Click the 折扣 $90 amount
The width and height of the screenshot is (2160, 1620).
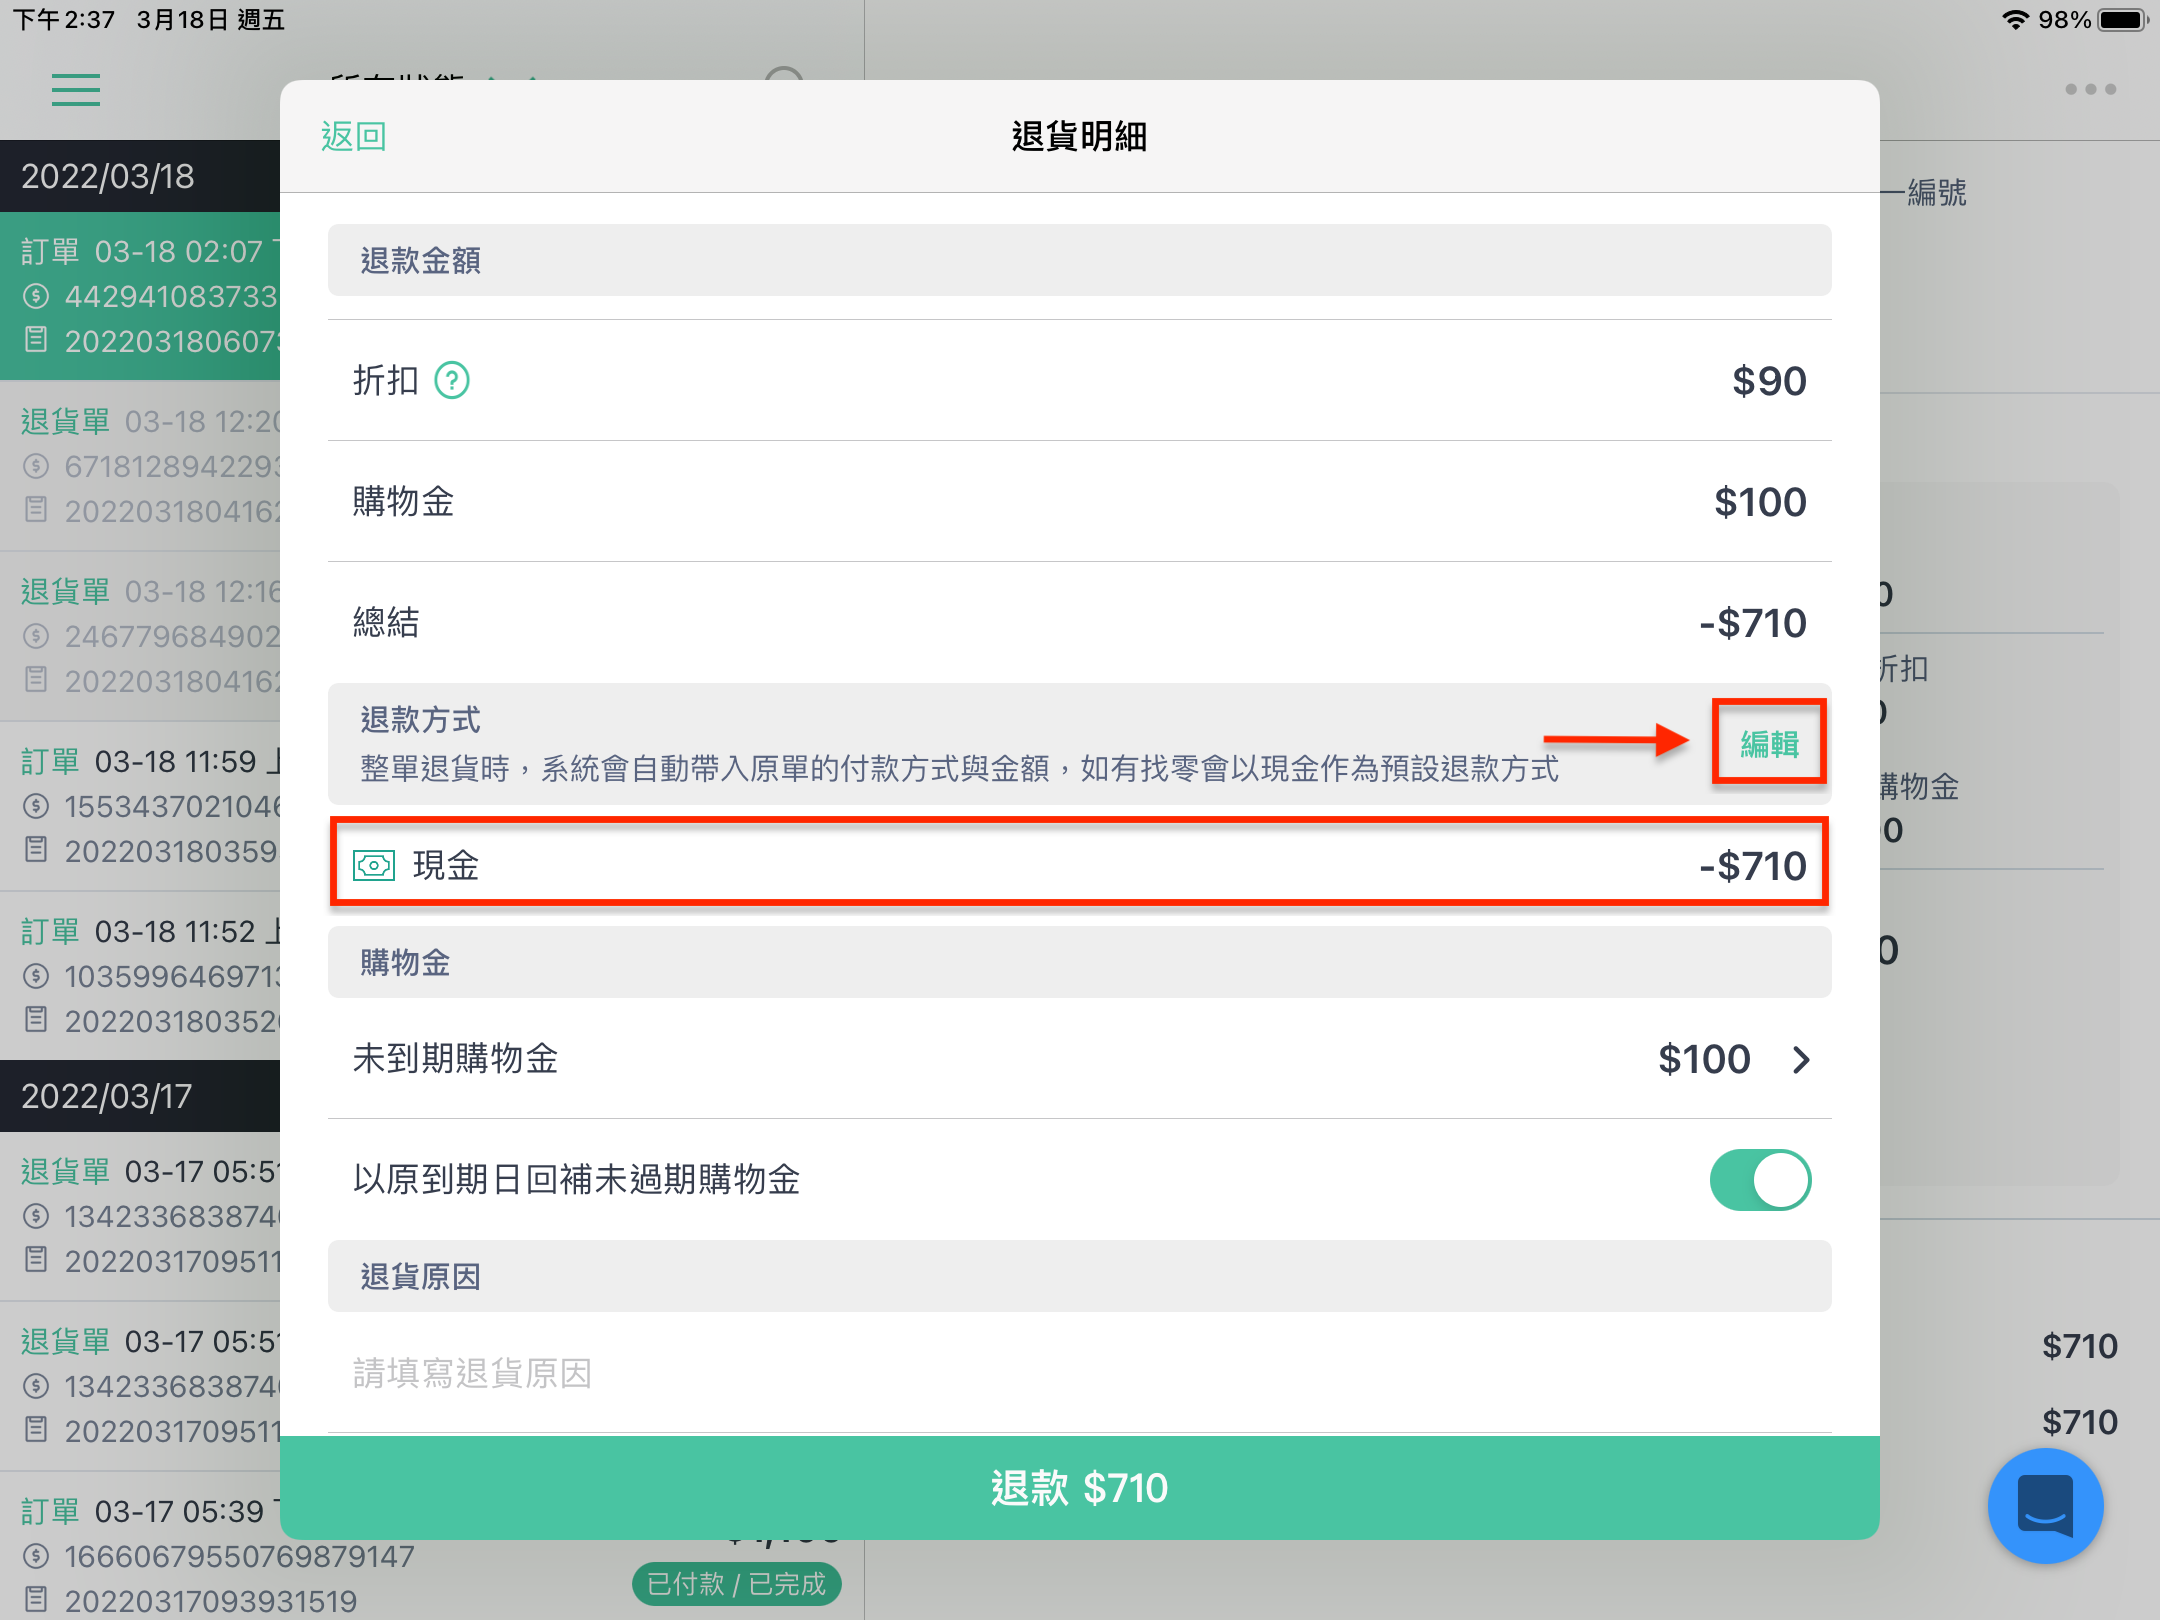click(x=1768, y=381)
